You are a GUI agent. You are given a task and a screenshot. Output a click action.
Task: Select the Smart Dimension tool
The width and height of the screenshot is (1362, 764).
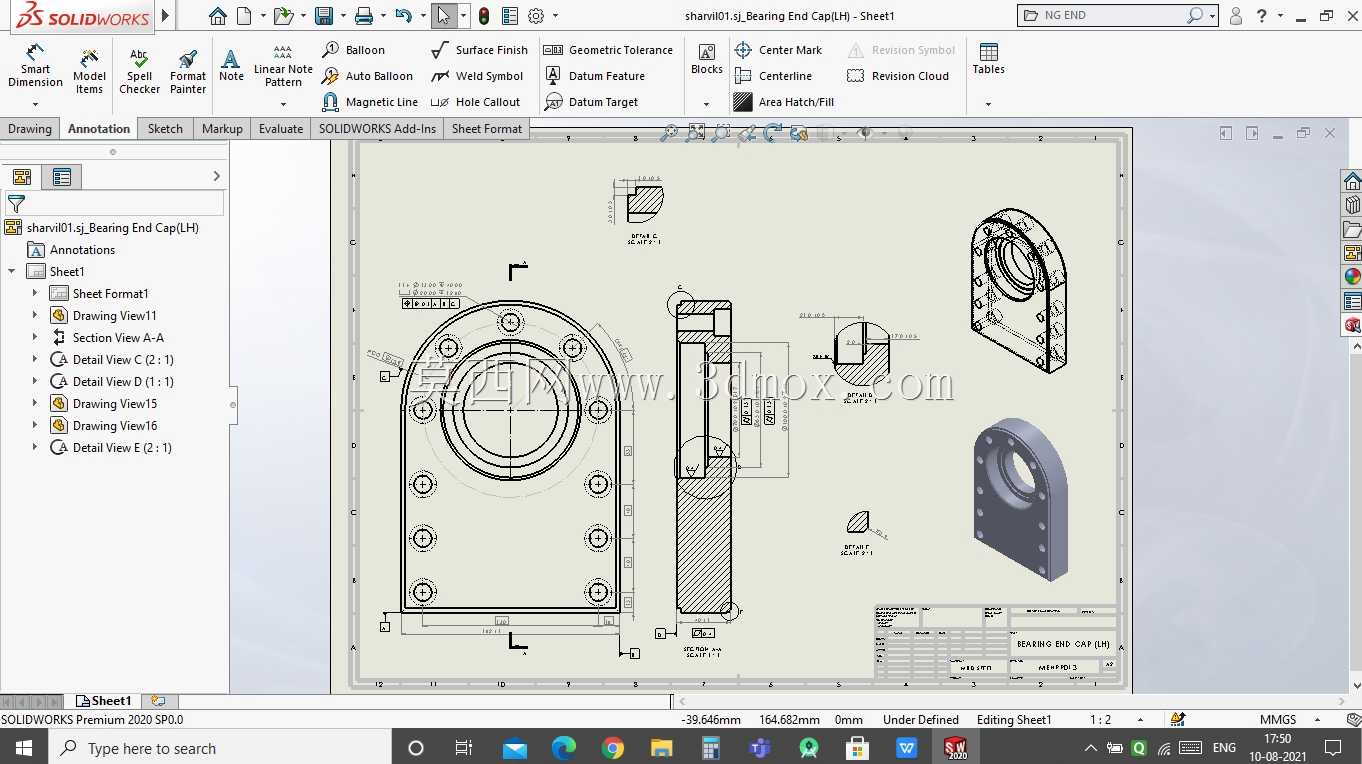point(35,67)
